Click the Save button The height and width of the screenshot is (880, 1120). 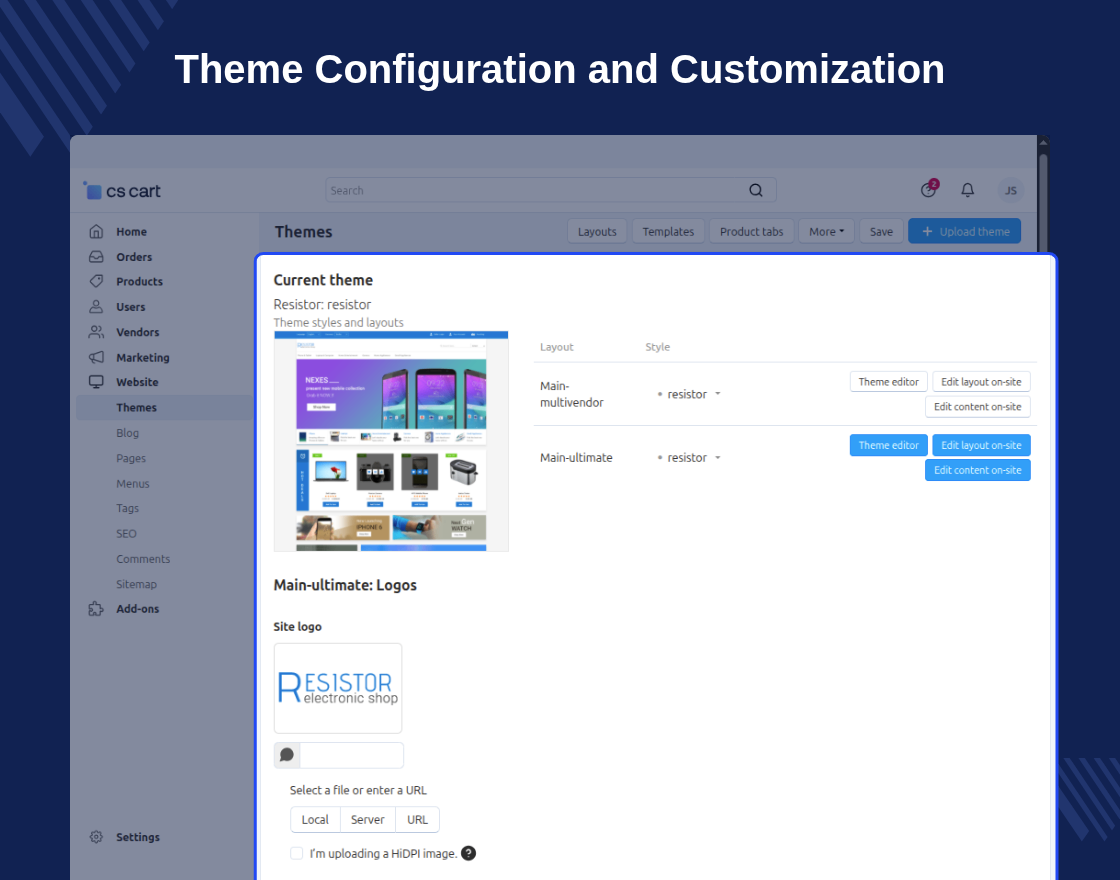click(881, 231)
